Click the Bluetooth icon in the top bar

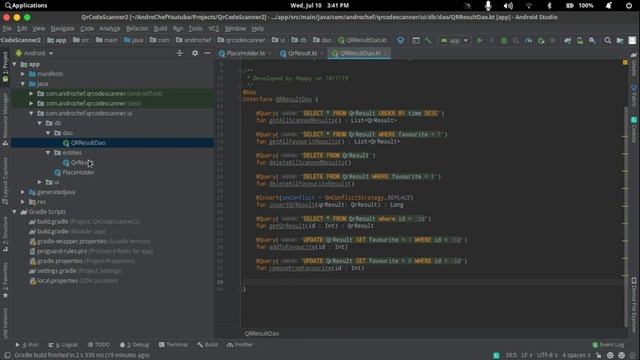point(549,6)
